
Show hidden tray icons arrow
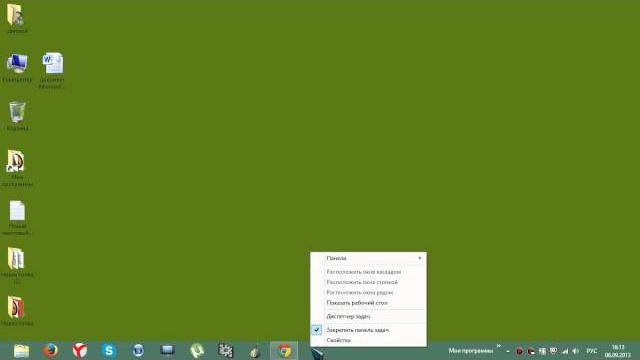[508, 351]
